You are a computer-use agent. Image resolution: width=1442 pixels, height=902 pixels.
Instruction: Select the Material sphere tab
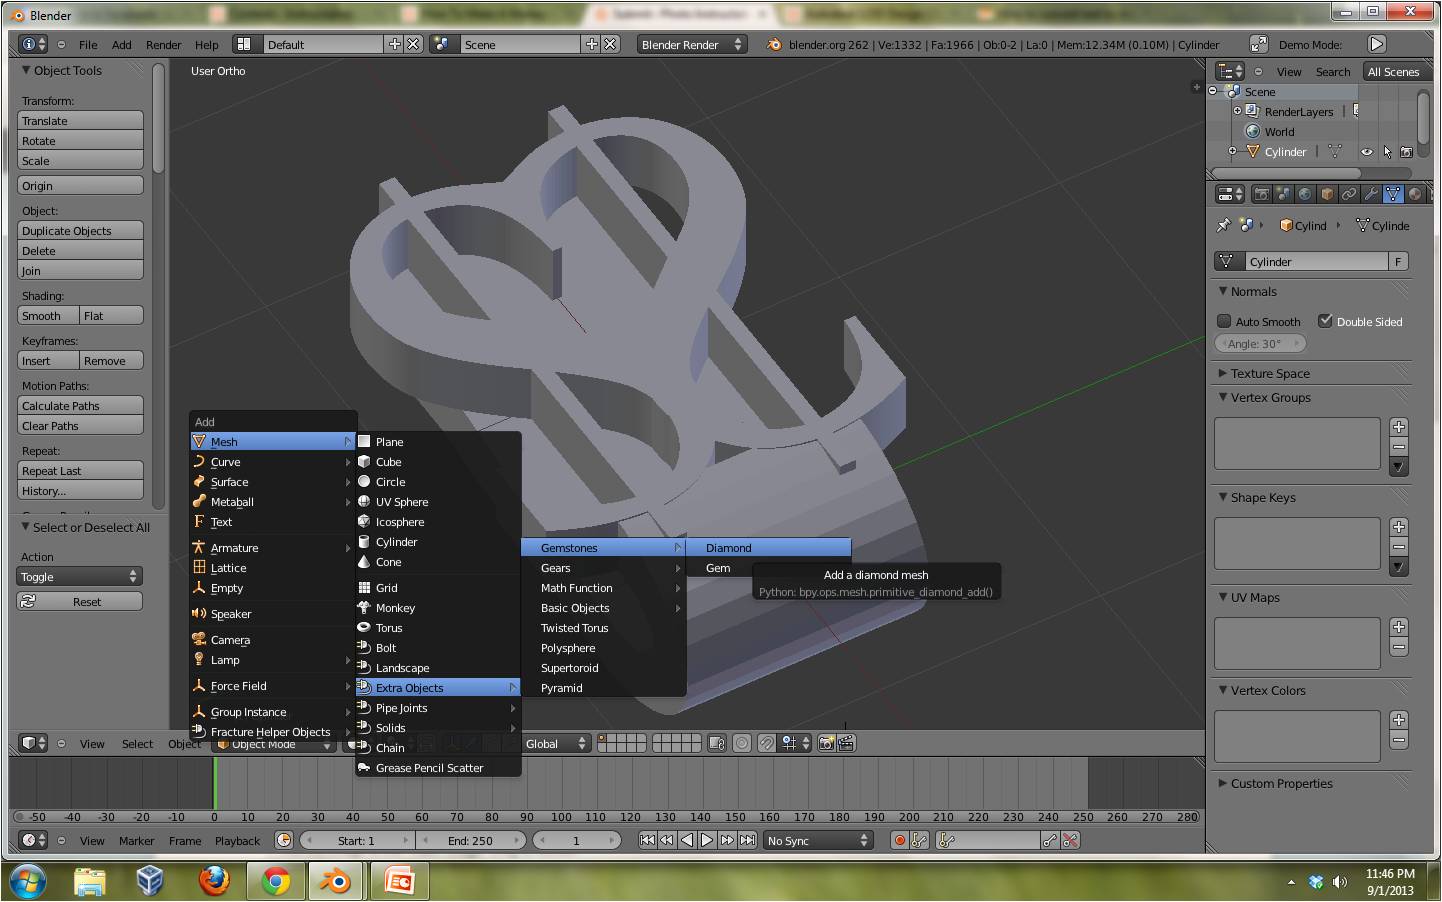[1414, 194]
